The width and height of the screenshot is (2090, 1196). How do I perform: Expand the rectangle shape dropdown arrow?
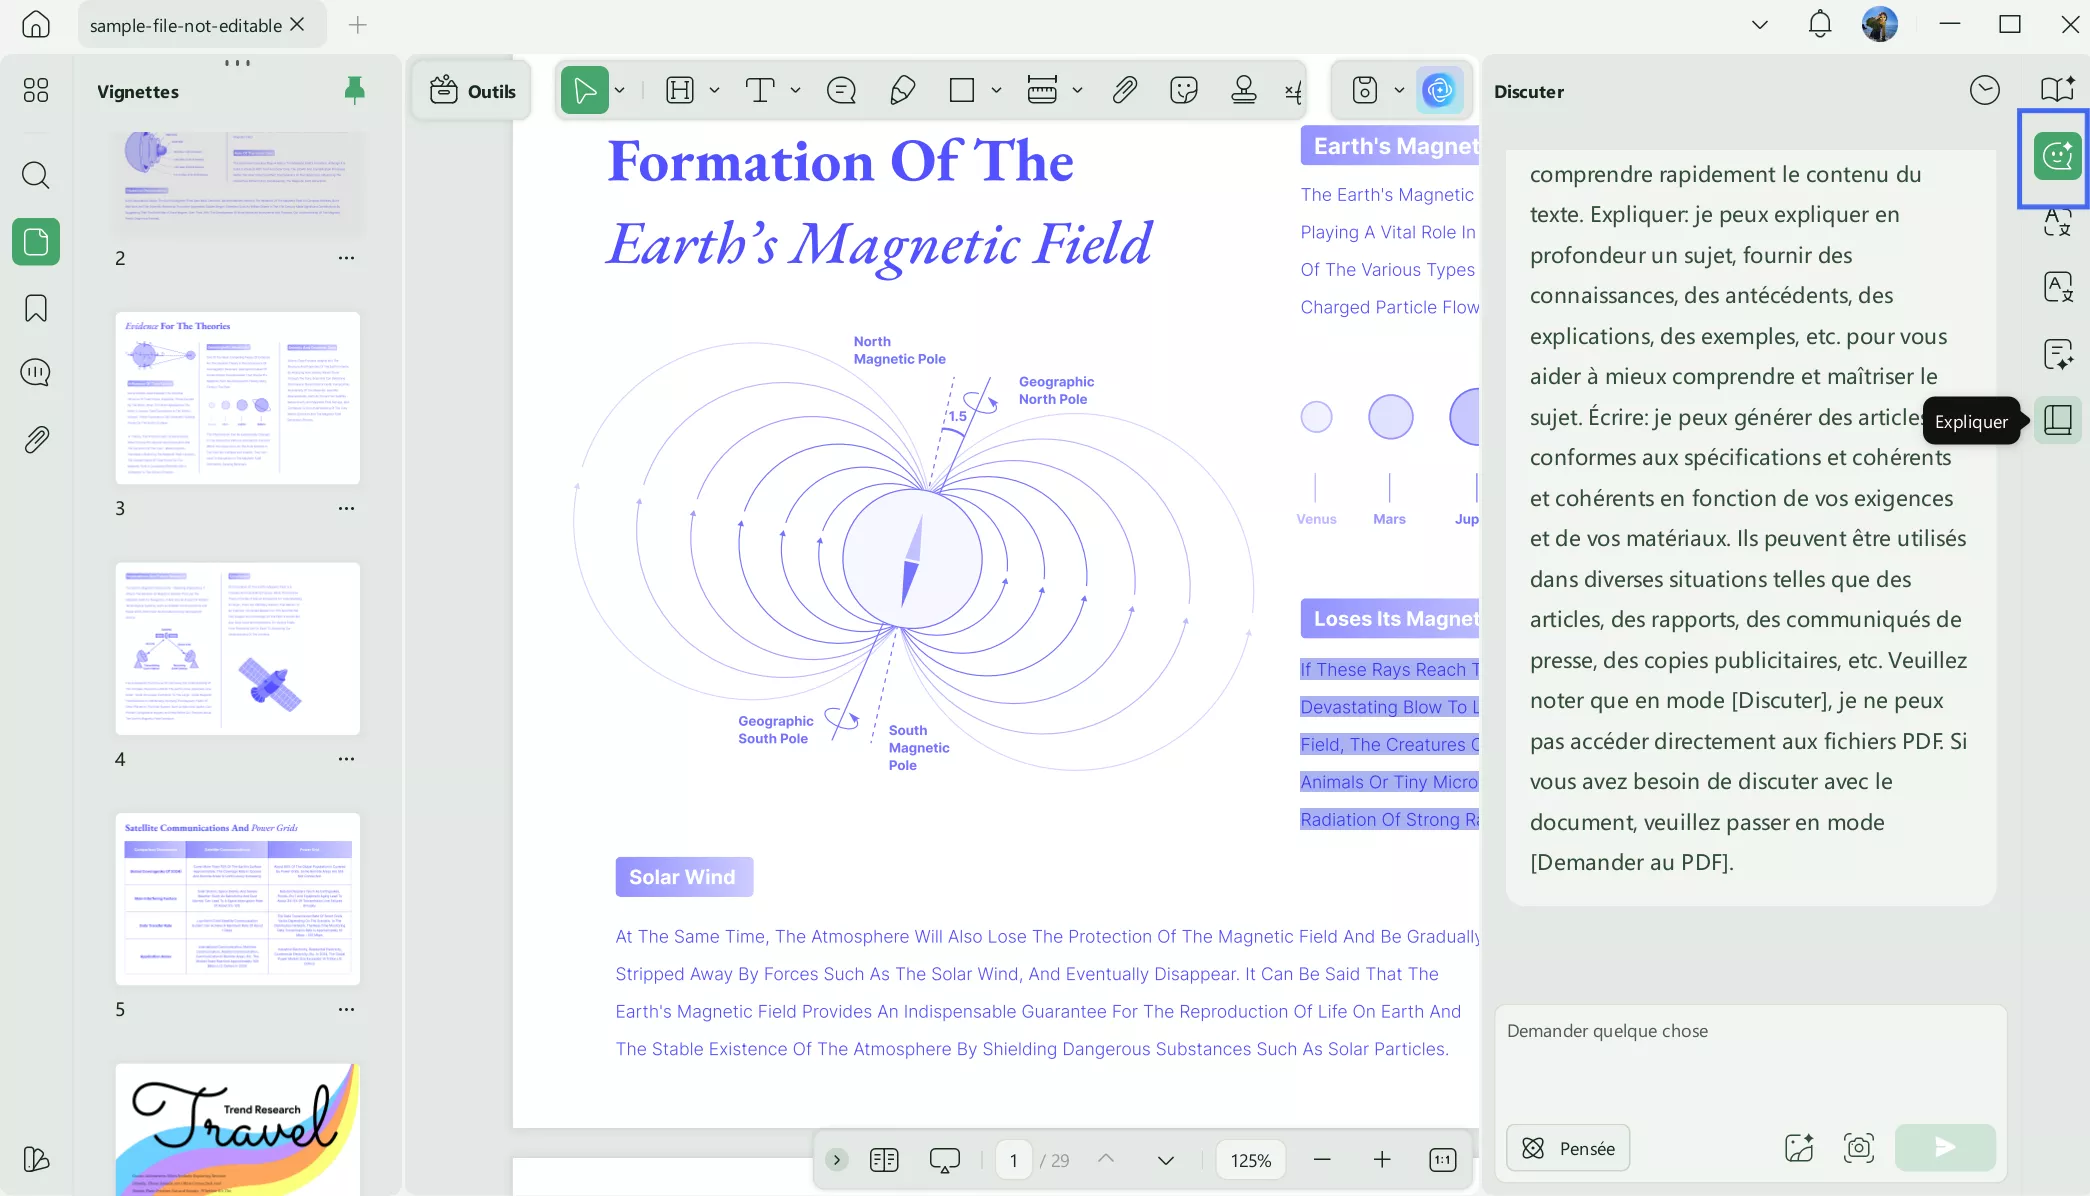point(997,91)
